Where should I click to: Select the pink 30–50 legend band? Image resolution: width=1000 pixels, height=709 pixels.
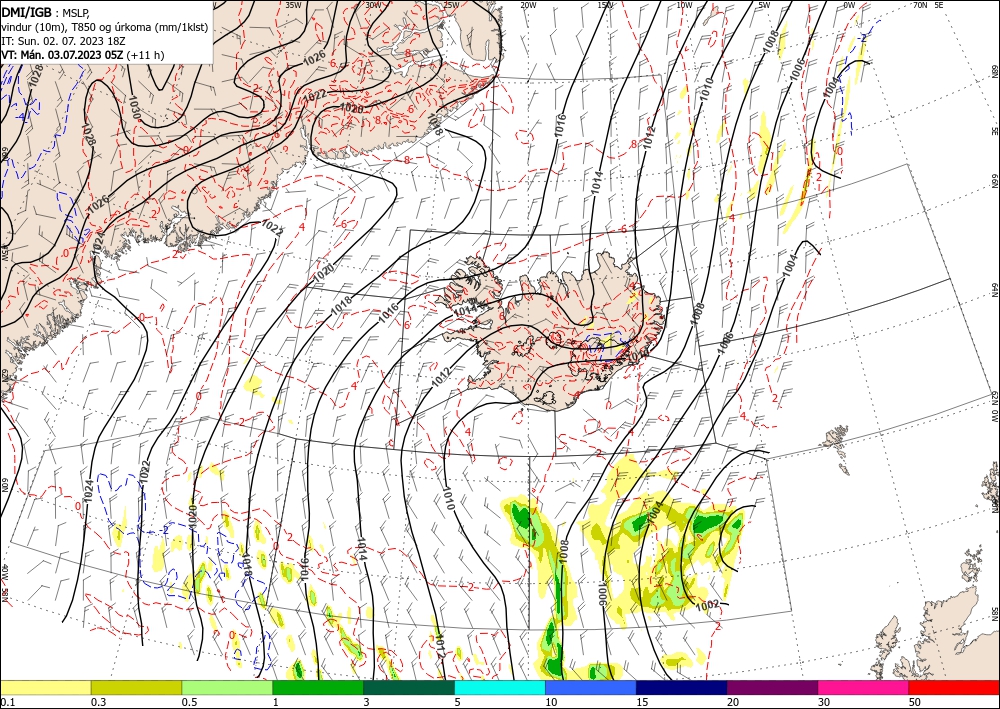[864, 687]
